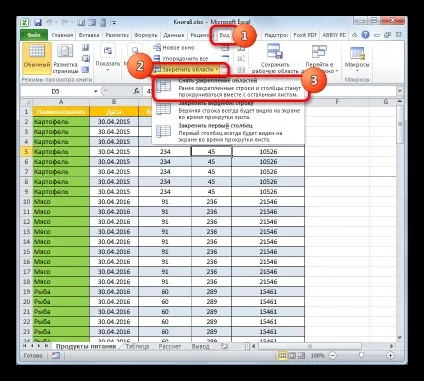Choose Закрепить первый столбец option
This screenshot has width=424, height=381.
[229, 132]
